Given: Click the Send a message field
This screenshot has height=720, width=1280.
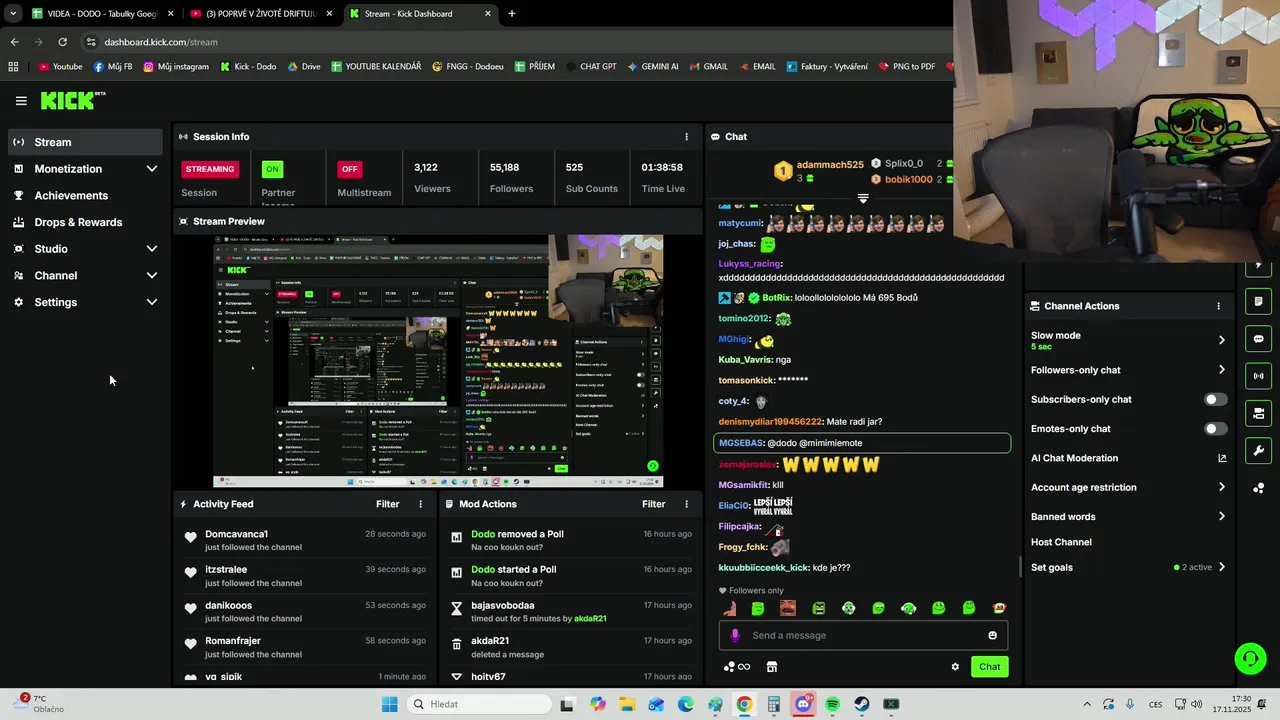Looking at the screenshot, I should 863,635.
